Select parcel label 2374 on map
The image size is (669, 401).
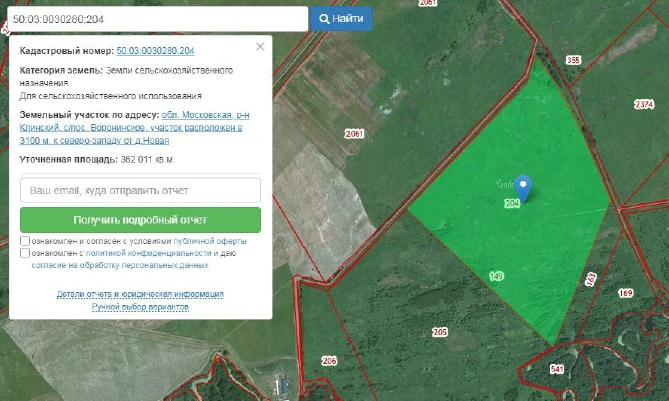coord(644,104)
